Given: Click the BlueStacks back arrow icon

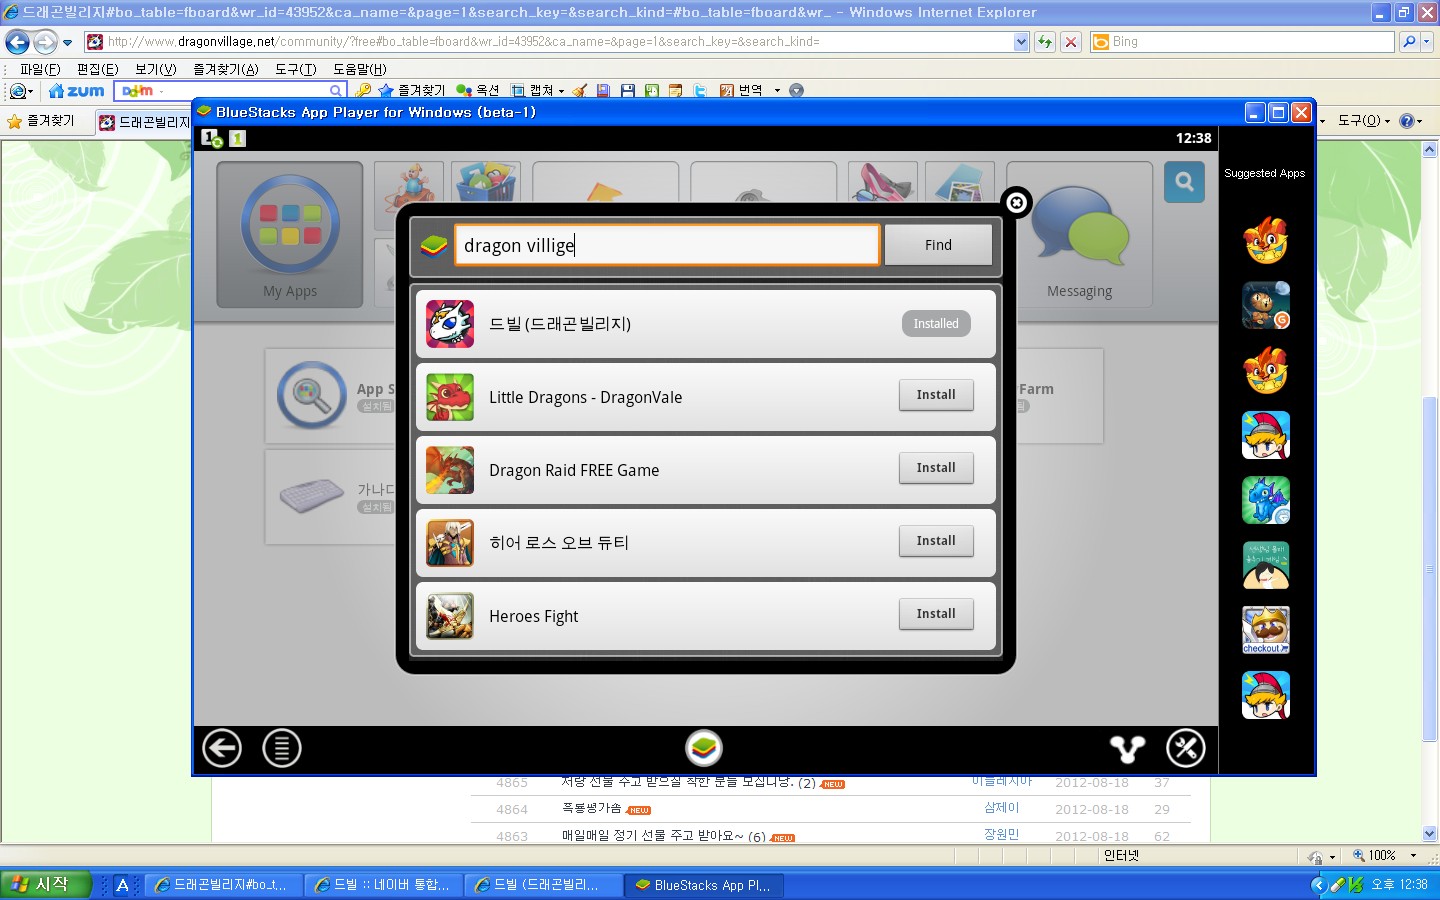Looking at the screenshot, I should pos(222,748).
